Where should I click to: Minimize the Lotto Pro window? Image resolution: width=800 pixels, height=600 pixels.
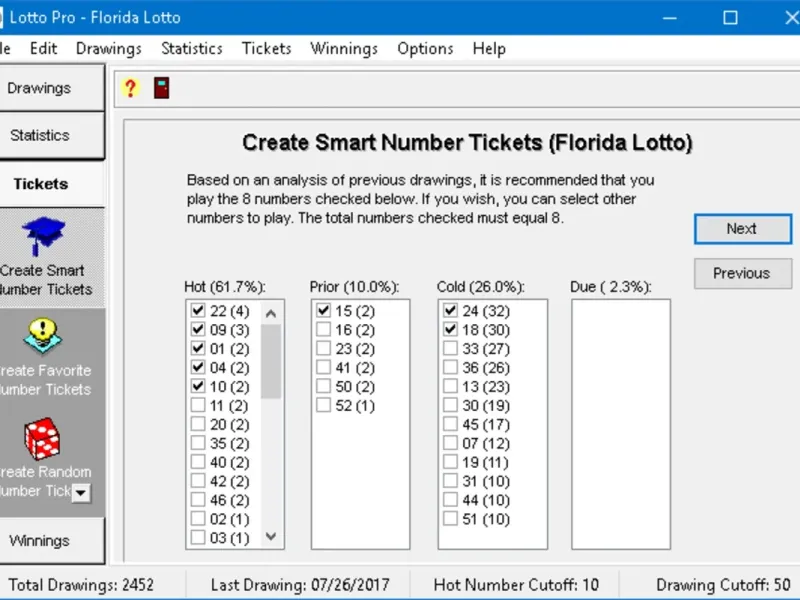click(x=670, y=18)
